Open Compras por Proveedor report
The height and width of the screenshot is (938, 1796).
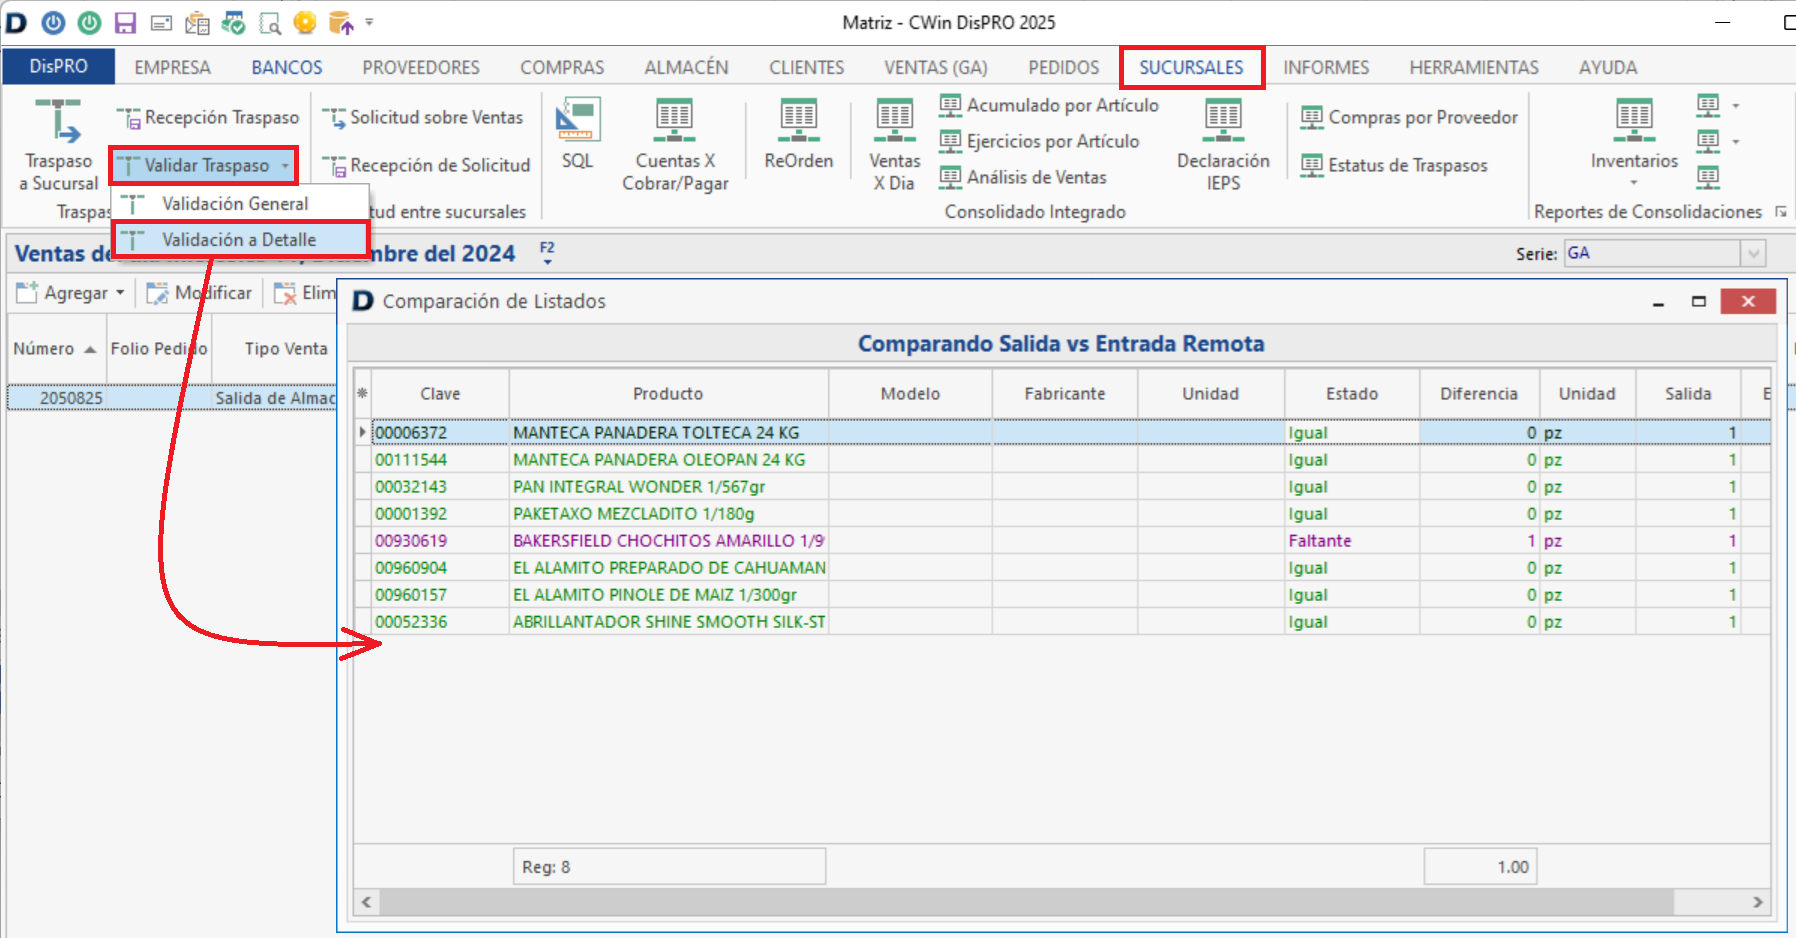click(x=1409, y=117)
